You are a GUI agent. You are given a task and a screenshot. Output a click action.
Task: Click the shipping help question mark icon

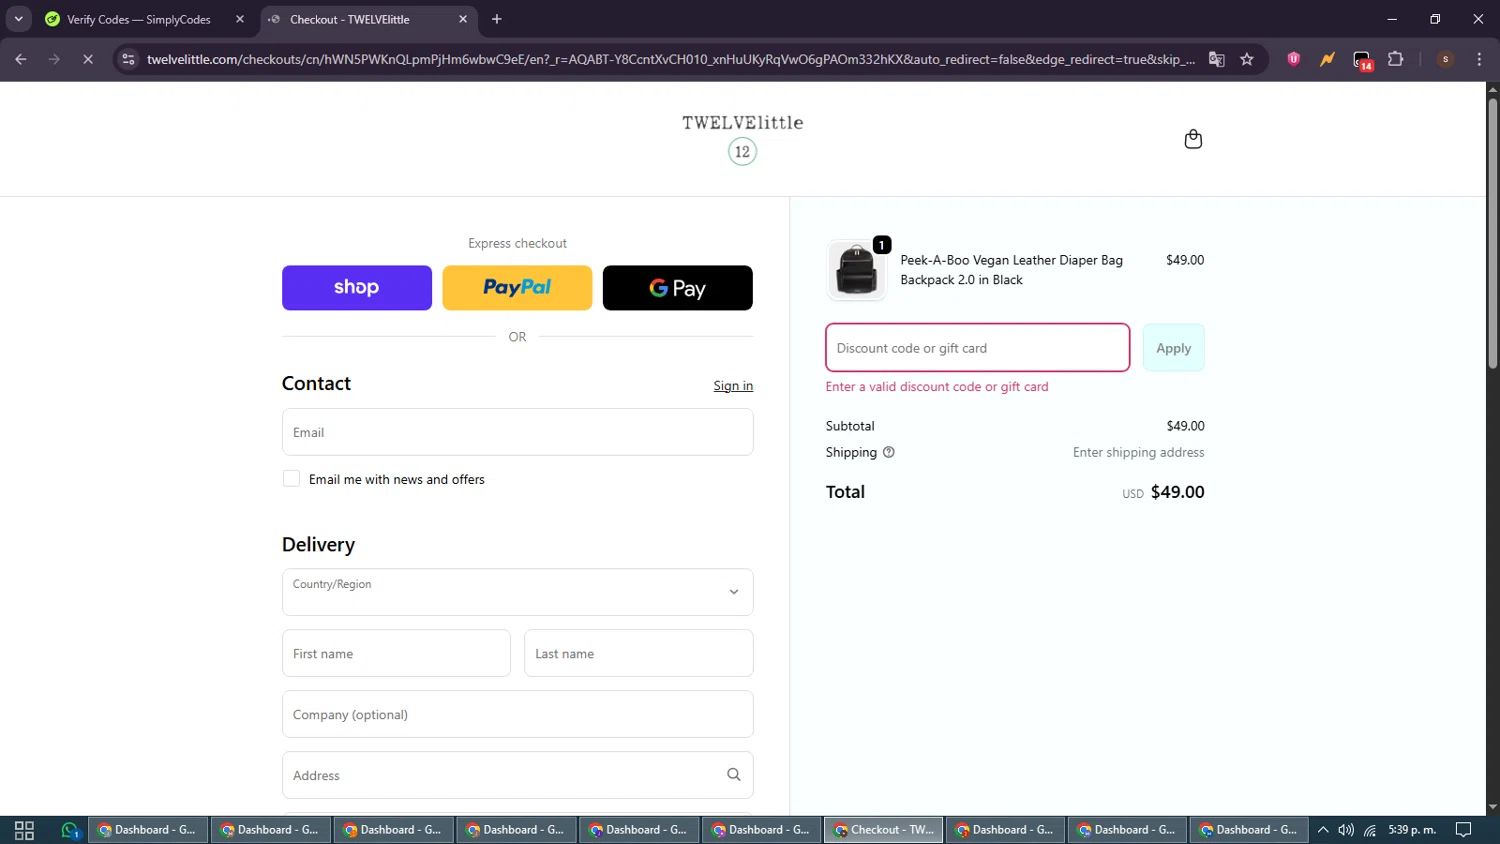click(889, 452)
